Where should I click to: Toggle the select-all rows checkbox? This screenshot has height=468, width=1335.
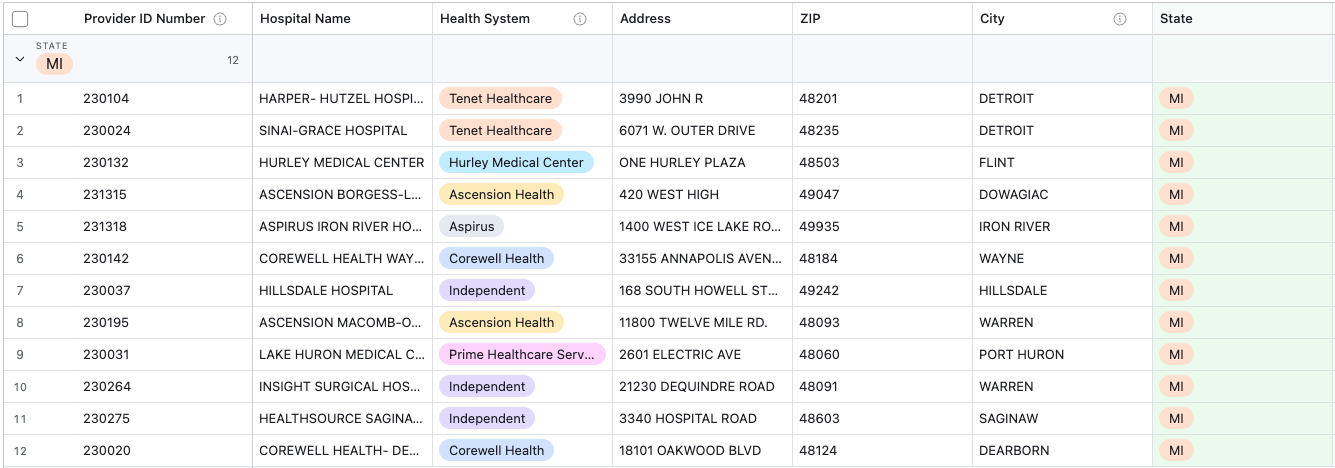(20, 19)
